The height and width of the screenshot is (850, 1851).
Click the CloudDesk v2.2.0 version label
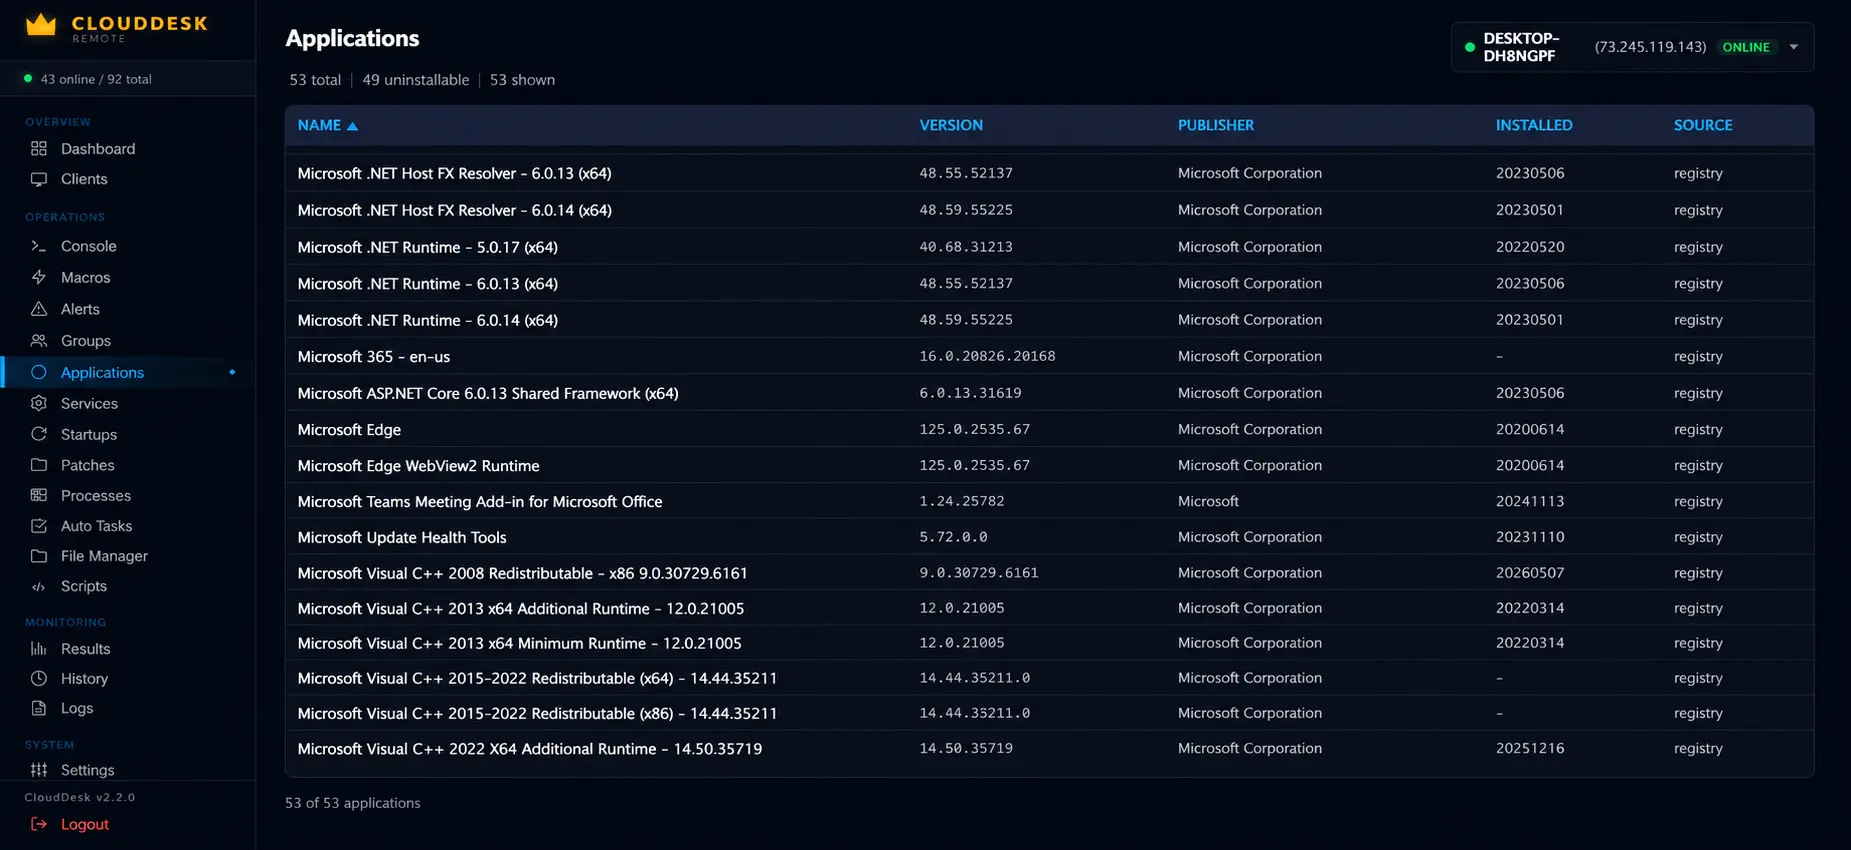pyautogui.click(x=80, y=797)
